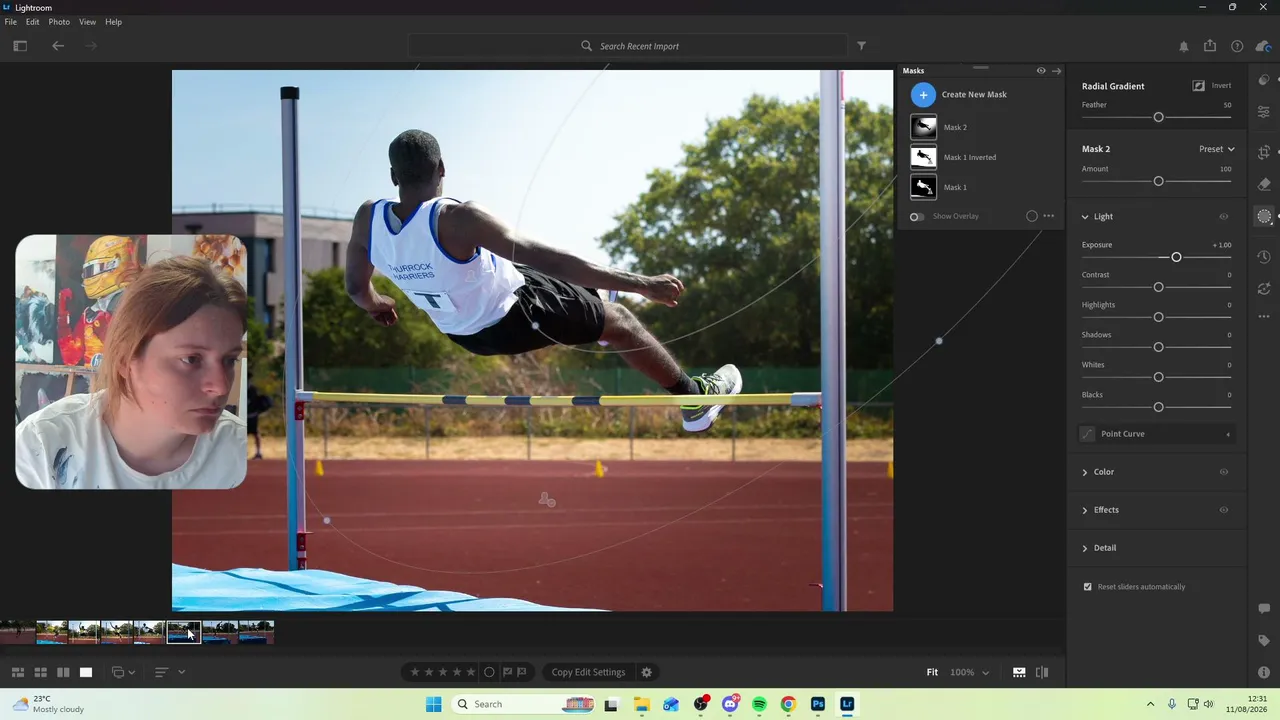Expand the Detail section
Image resolution: width=1280 pixels, height=720 pixels.
pos(1085,548)
